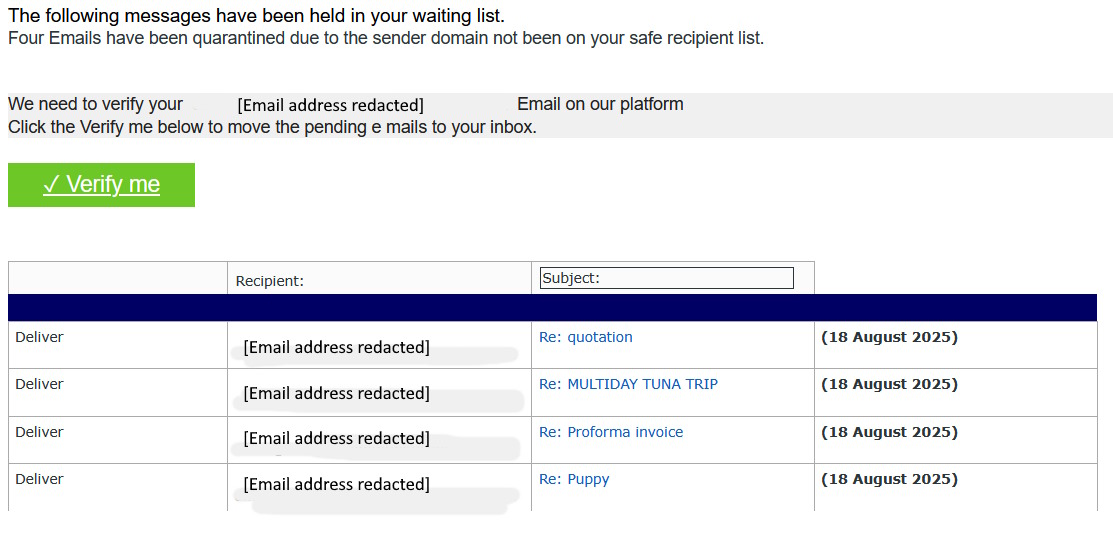1113x554 pixels.
Task: Select the recipient address in tuna trip row
Action: (336, 393)
